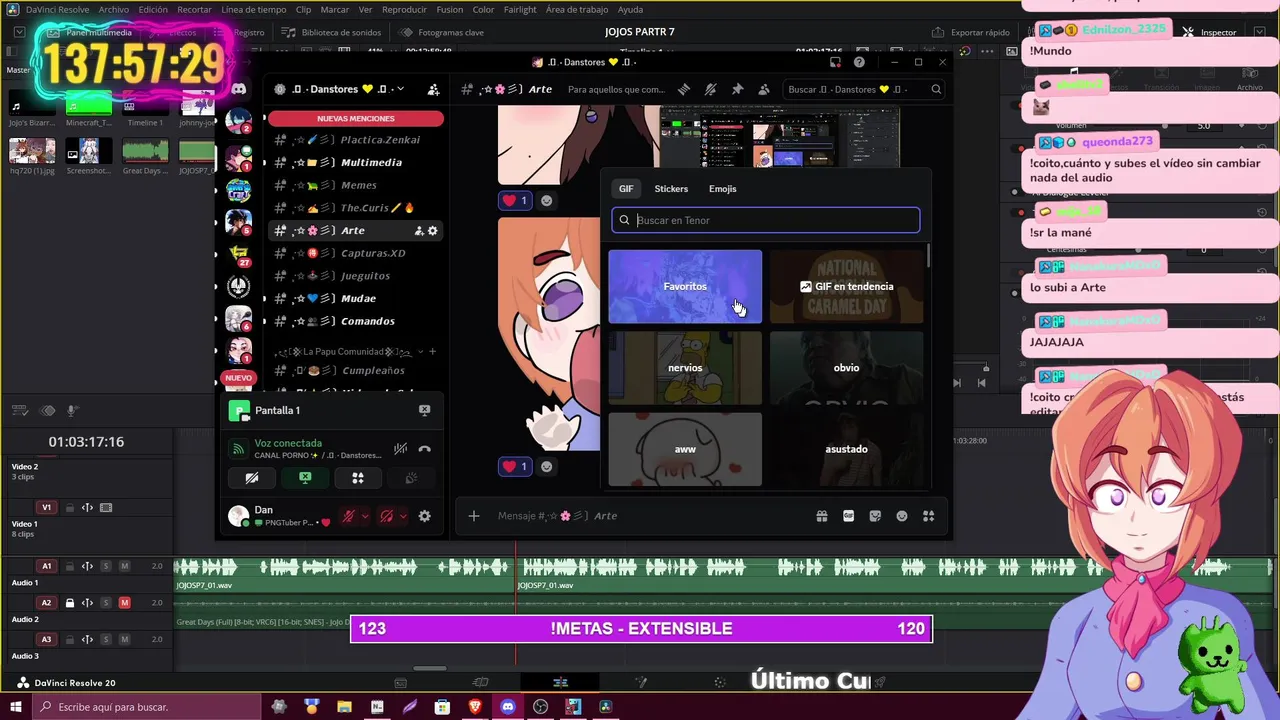The width and height of the screenshot is (1280, 720).
Task: Switch to Fusion page icon in DaVinci
Action: point(641,683)
